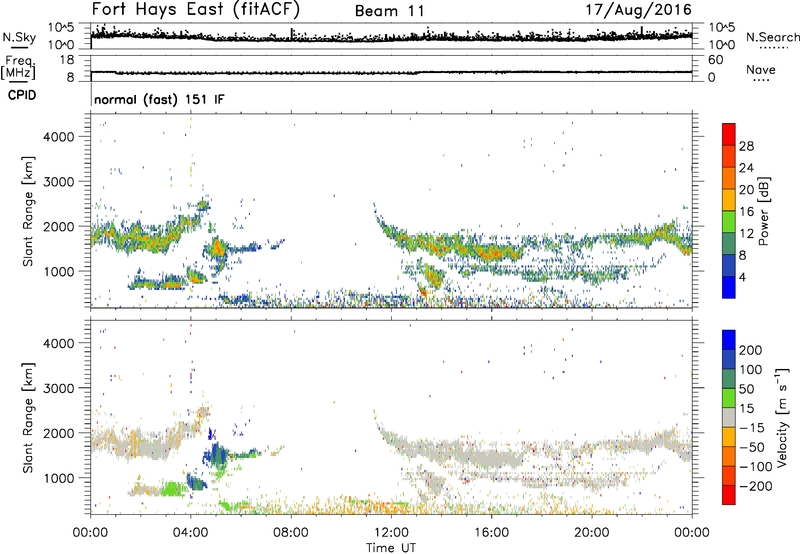Click the red swatch in the Velocity colorbar
800x554 pixels.
tap(729, 495)
